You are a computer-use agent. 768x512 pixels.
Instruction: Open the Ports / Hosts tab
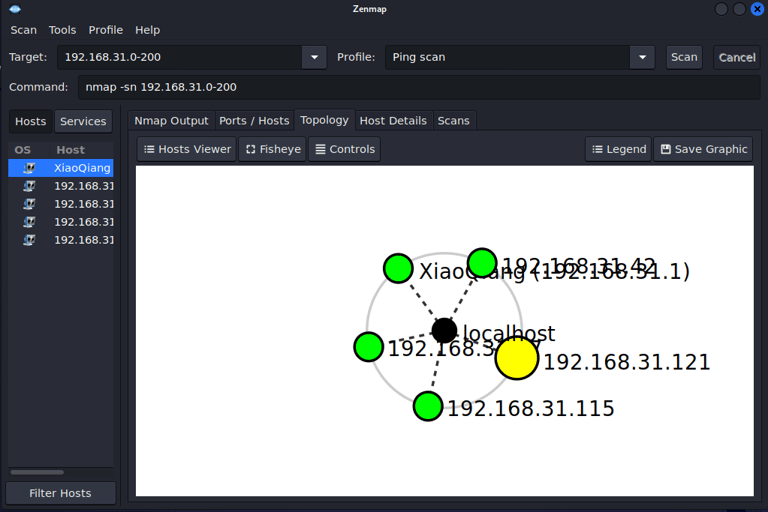tap(254, 121)
